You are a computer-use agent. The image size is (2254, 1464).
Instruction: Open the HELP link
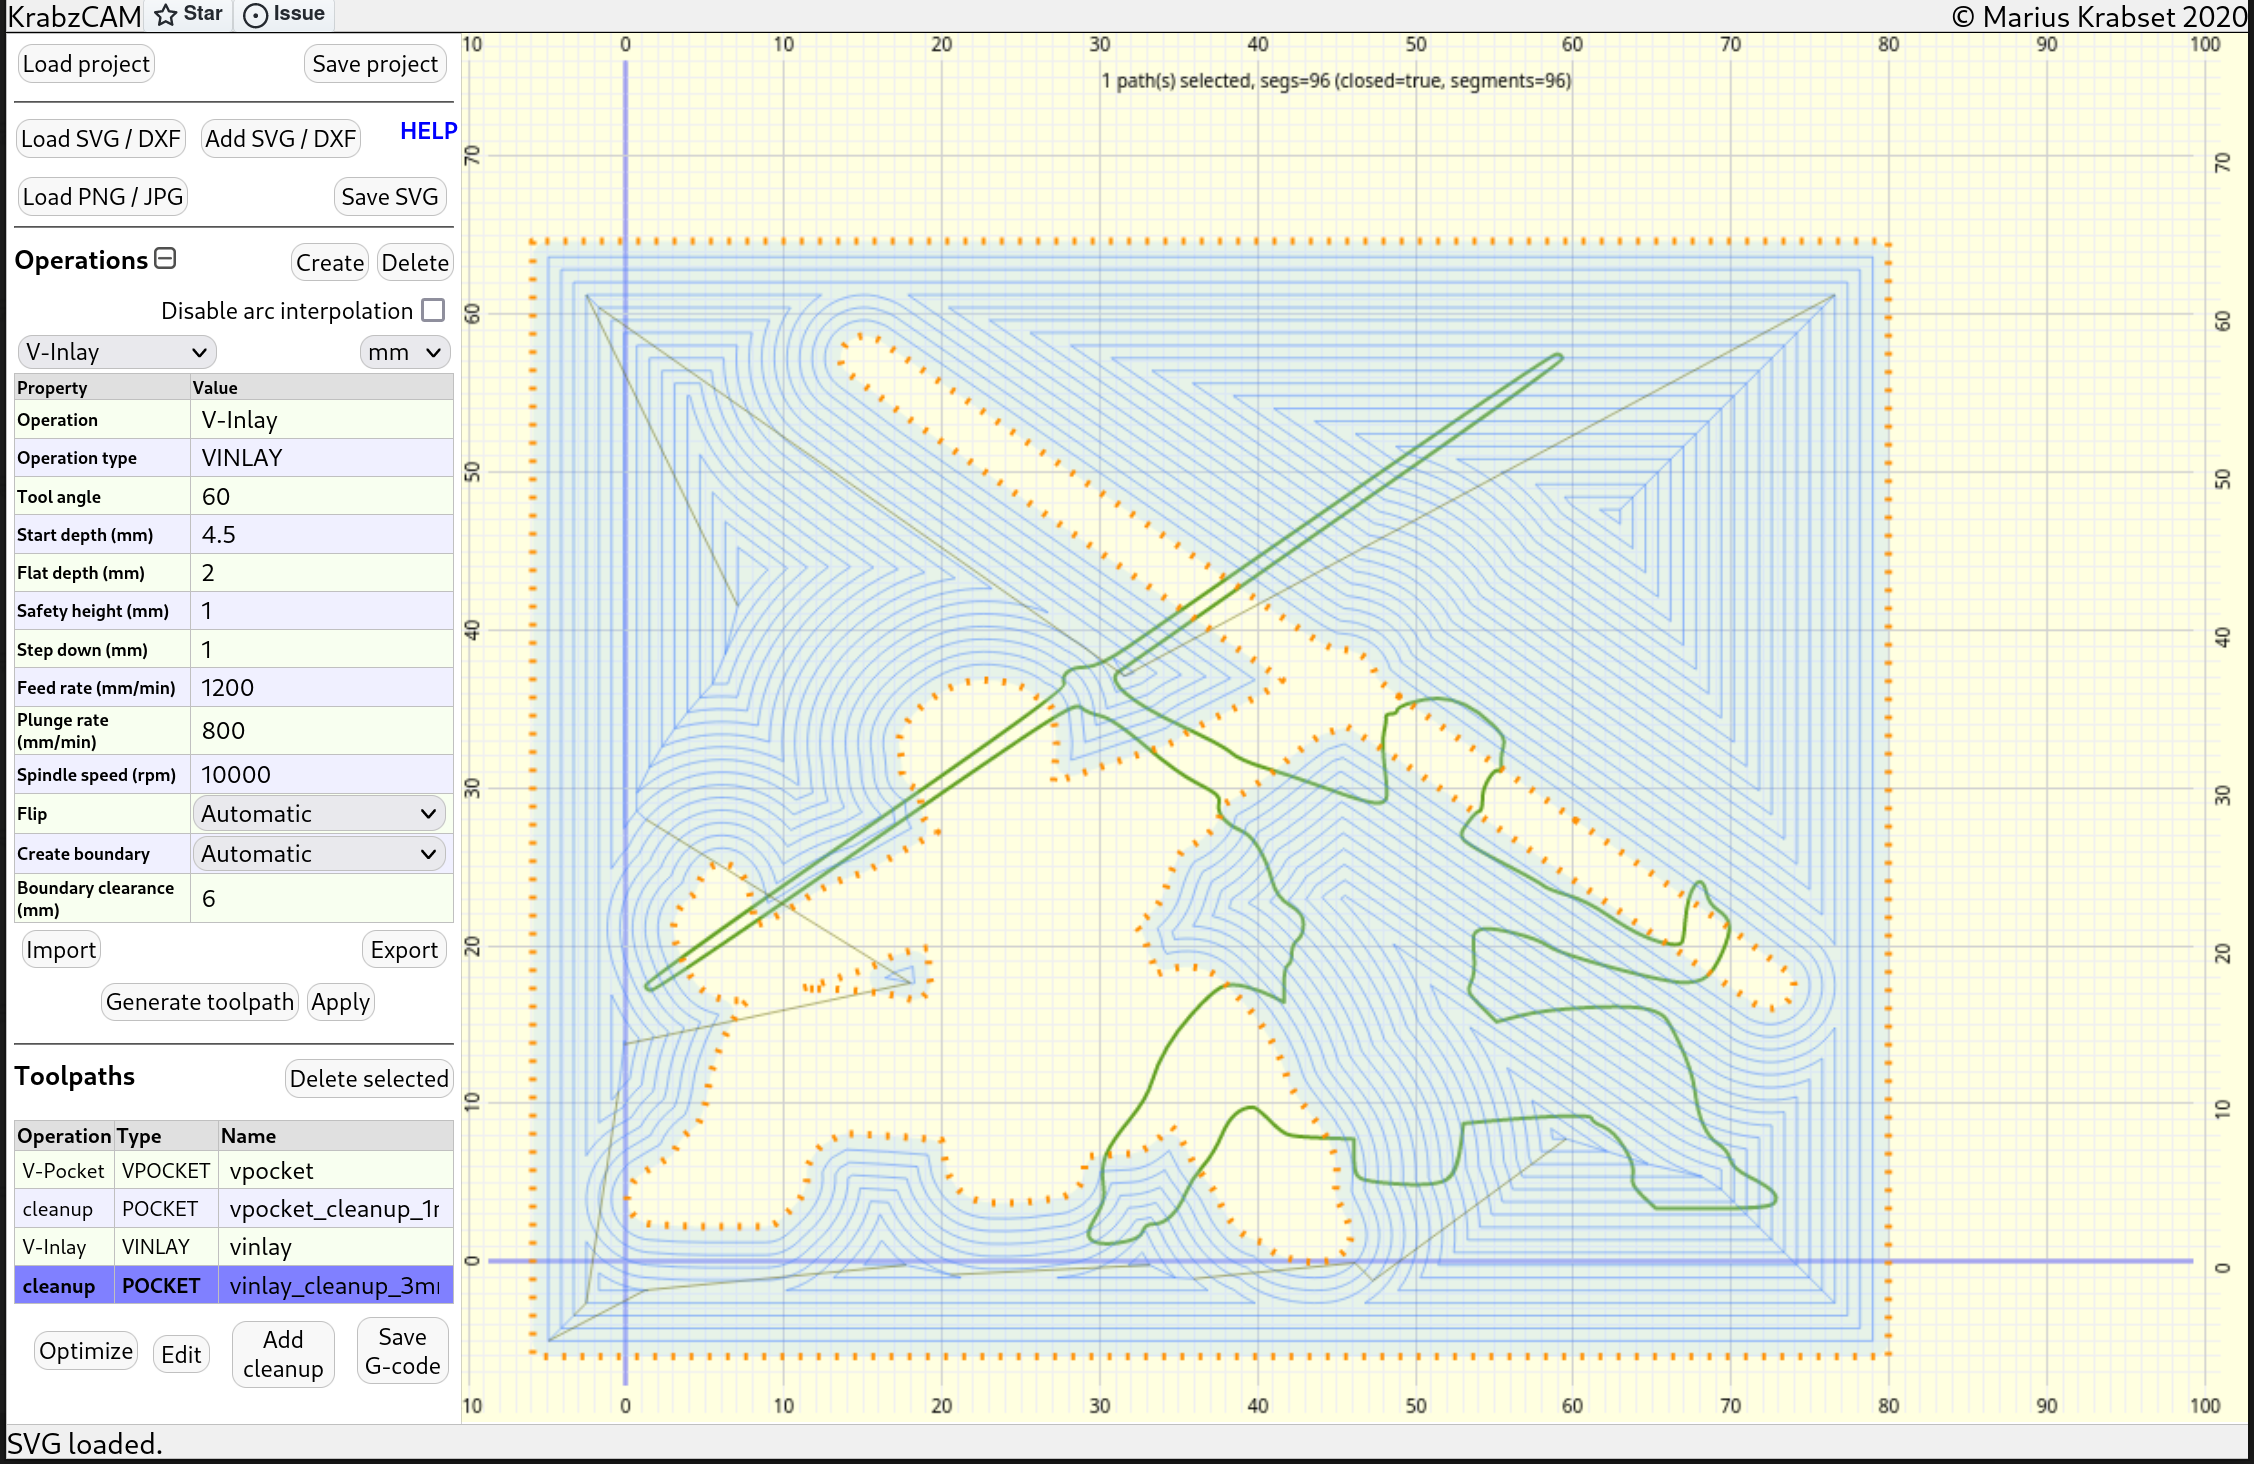tap(428, 131)
